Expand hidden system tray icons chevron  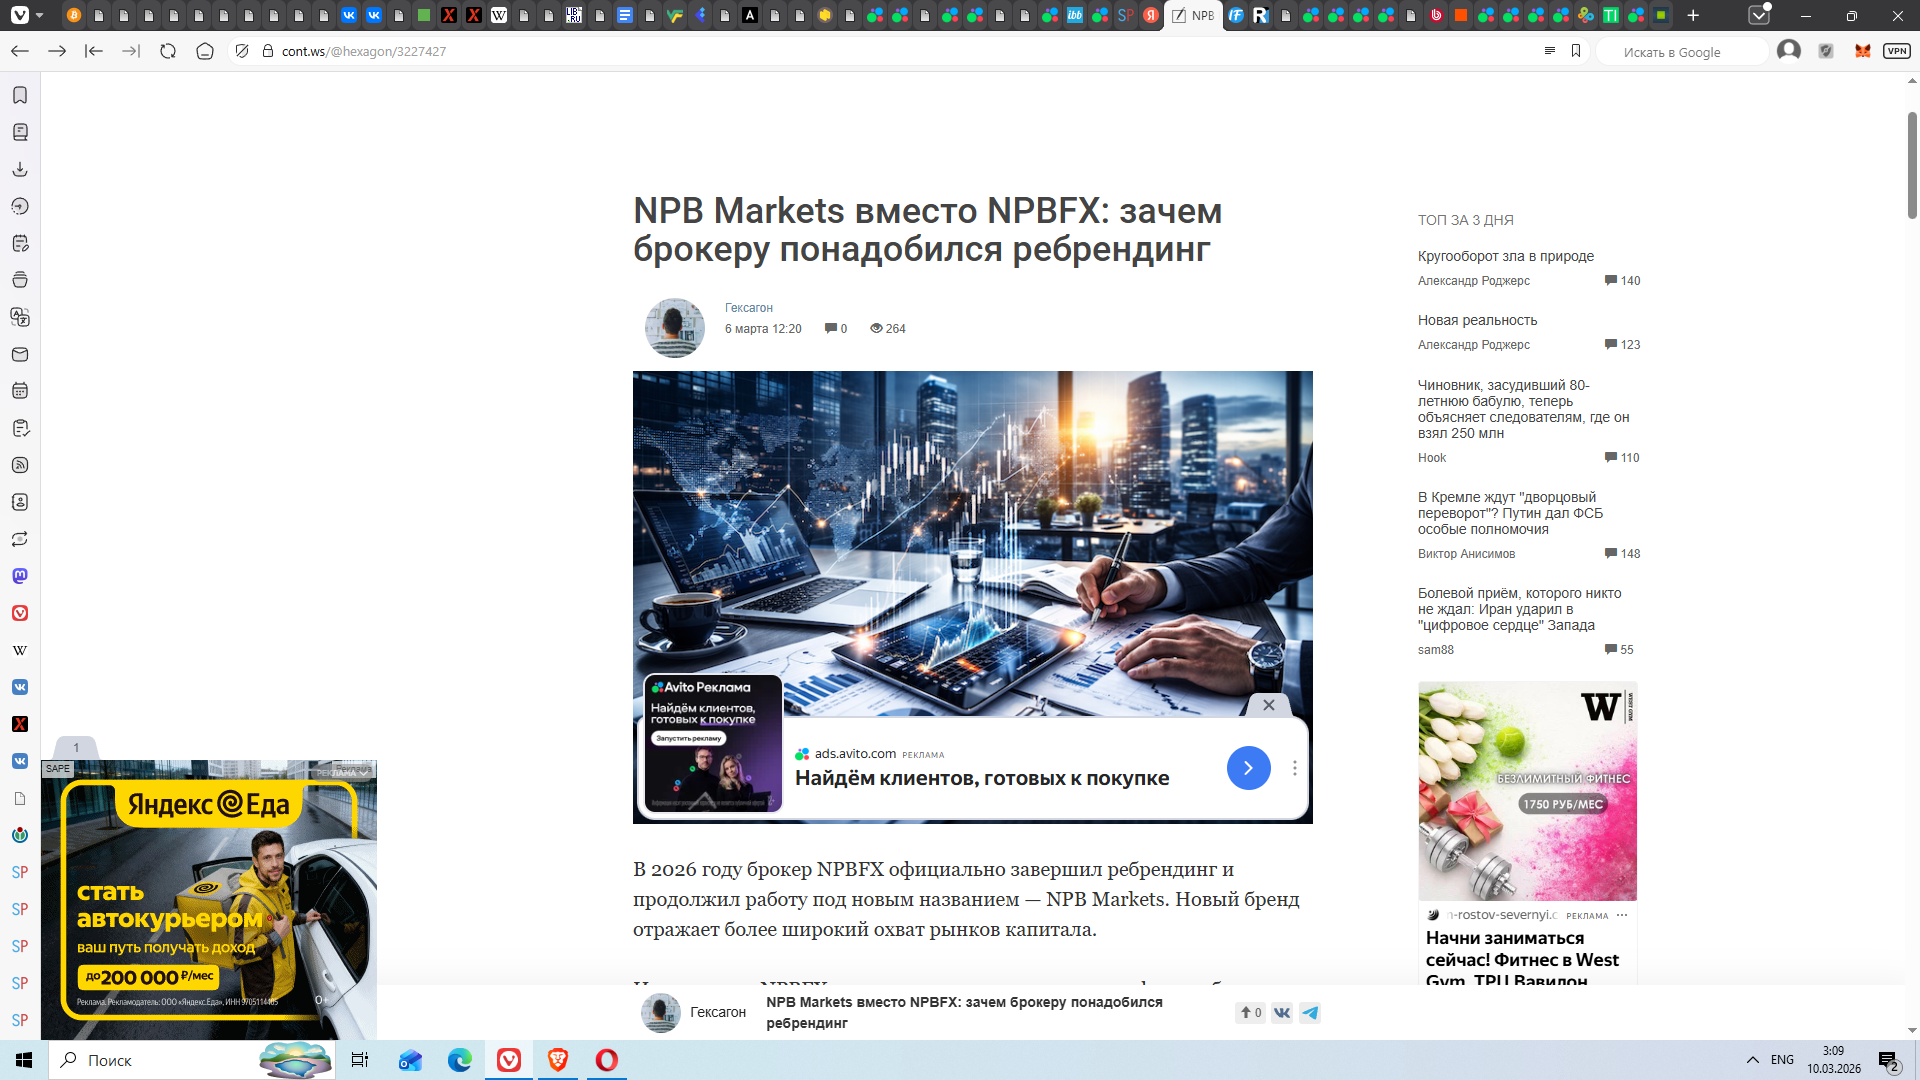click(x=1752, y=1060)
